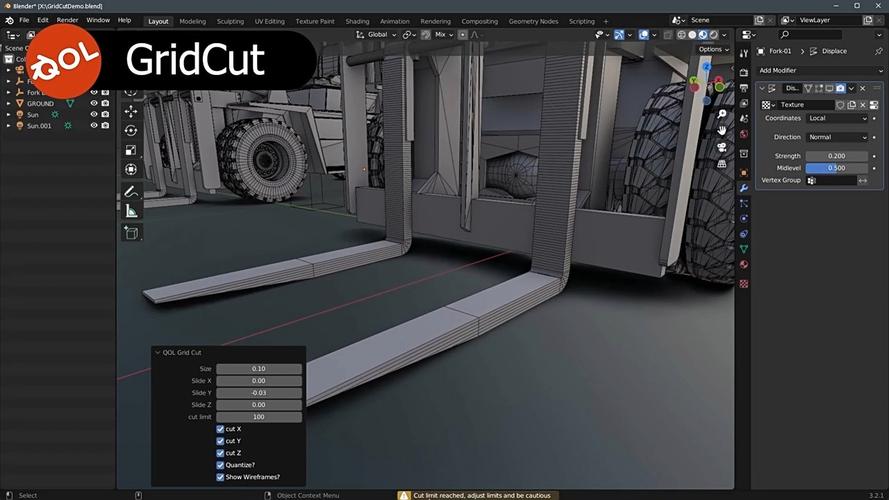
Task: Toggle Displace modifier render camera button
Action: pyautogui.click(x=840, y=88)
